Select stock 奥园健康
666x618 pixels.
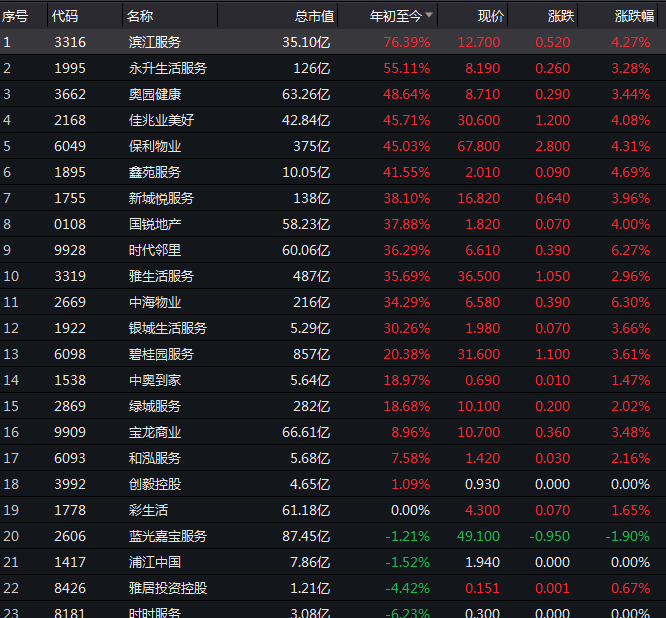tap(155, 94)
